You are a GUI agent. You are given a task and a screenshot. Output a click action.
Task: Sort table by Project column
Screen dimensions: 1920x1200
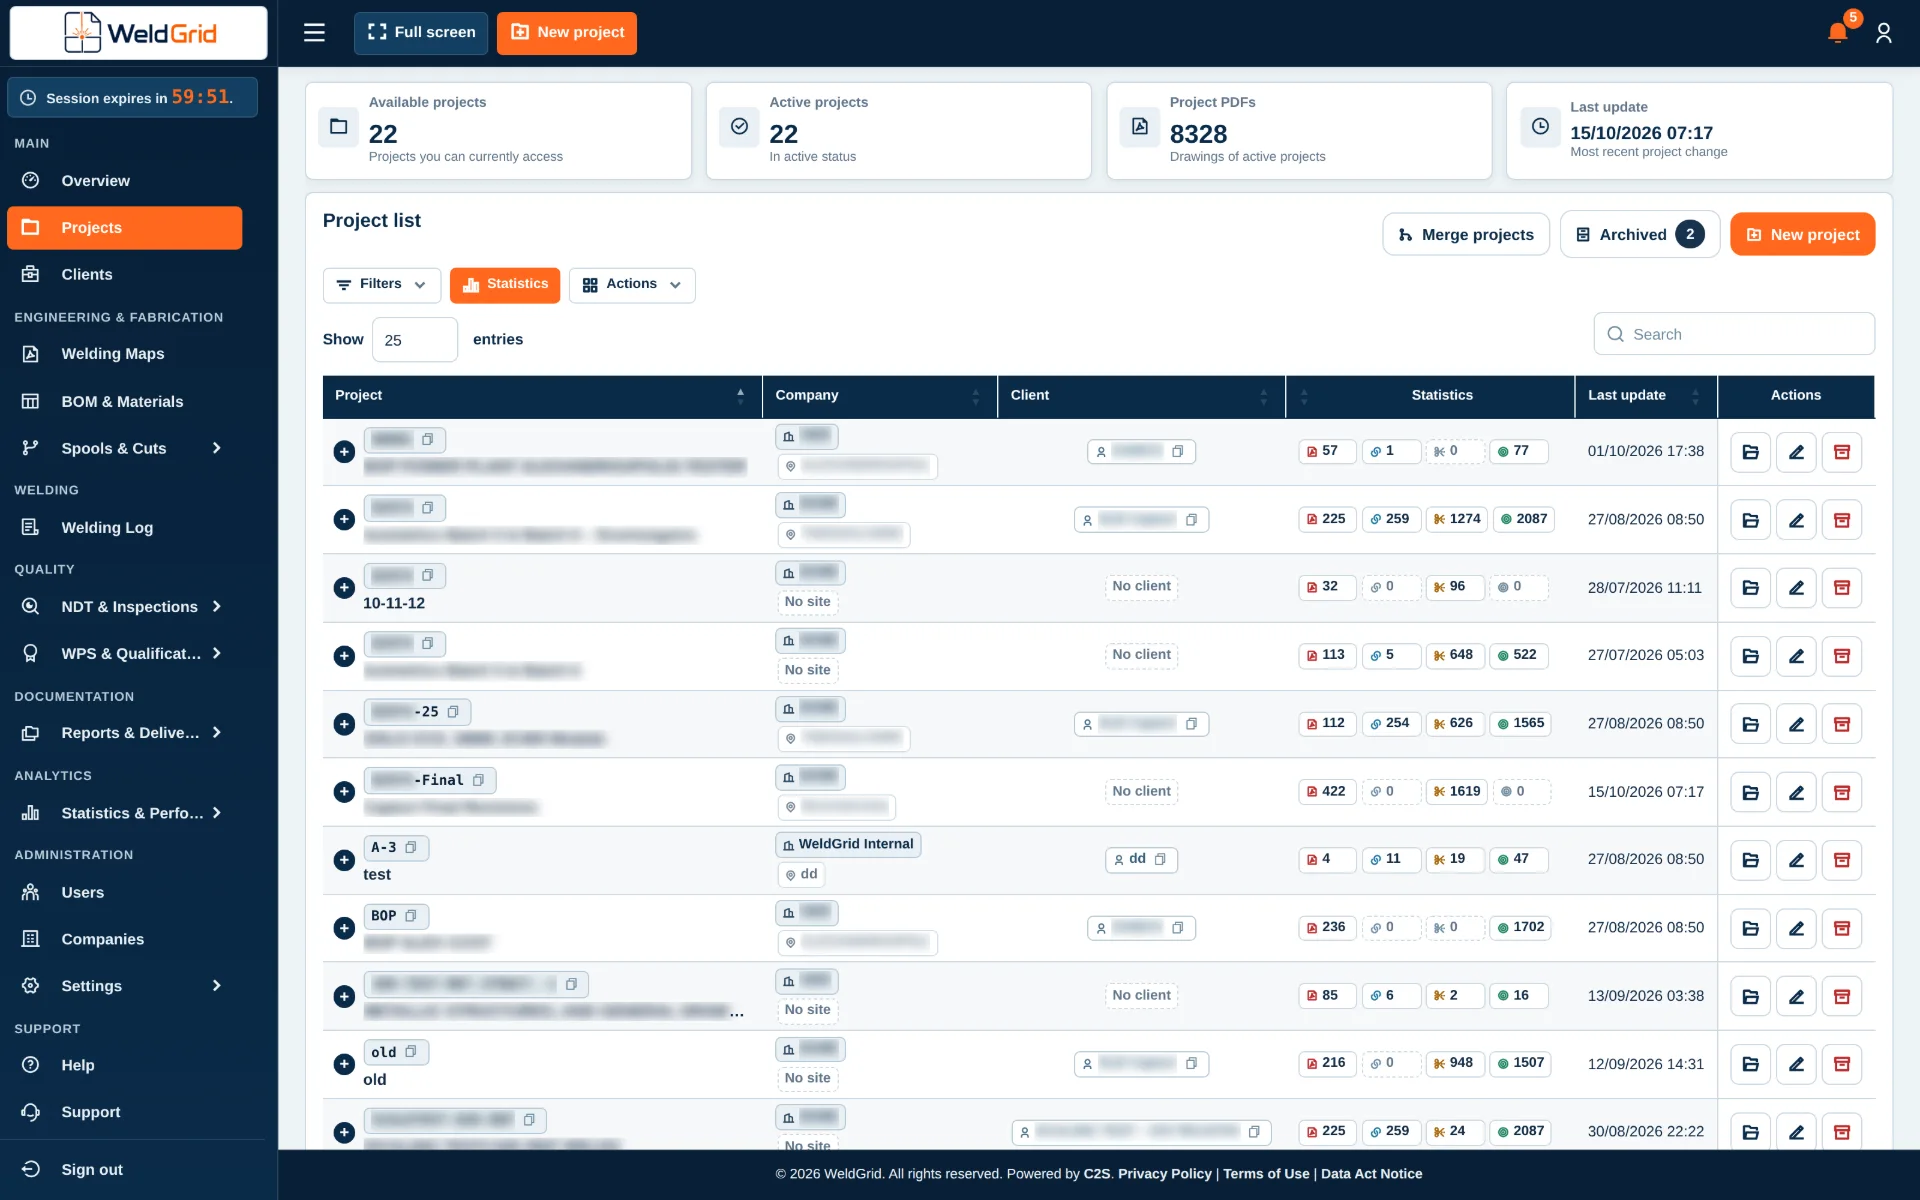coord(542,396)
